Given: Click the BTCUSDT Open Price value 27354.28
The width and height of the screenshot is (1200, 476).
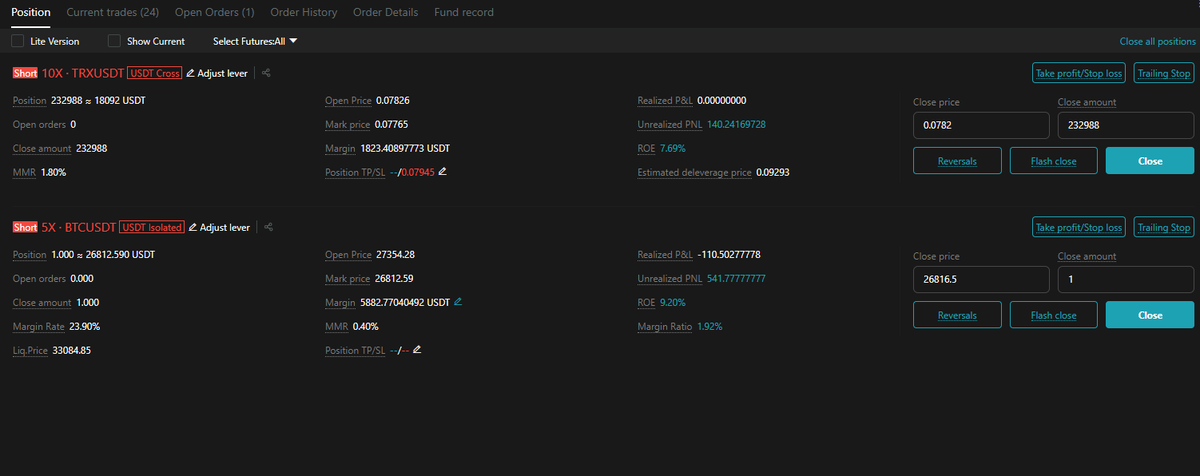Looking at the screenshot, I should click(x=396, y=255).
